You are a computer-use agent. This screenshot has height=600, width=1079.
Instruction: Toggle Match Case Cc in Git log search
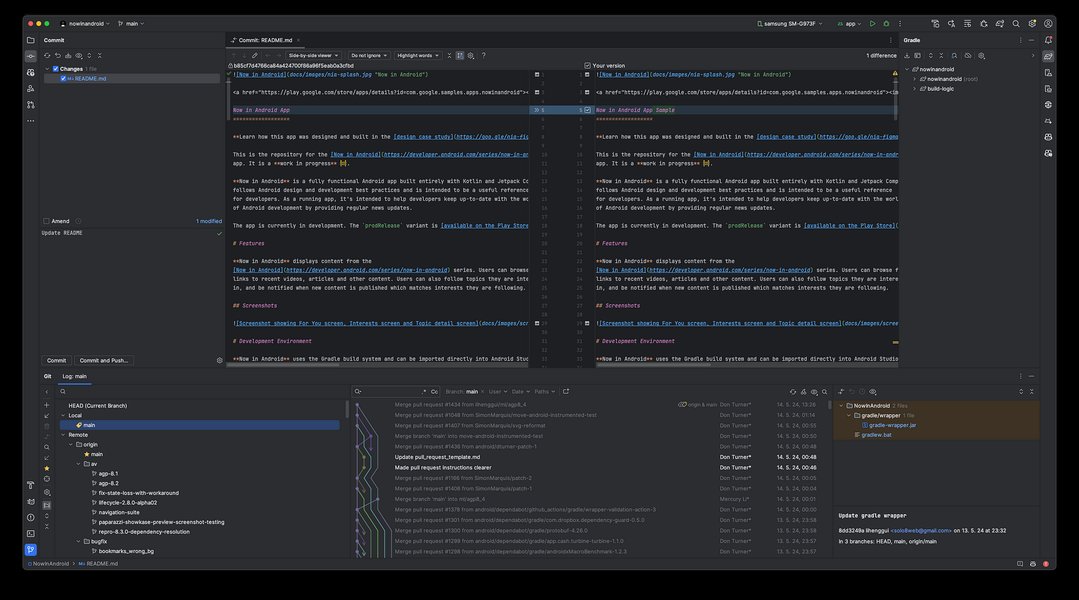click(434, 392)
